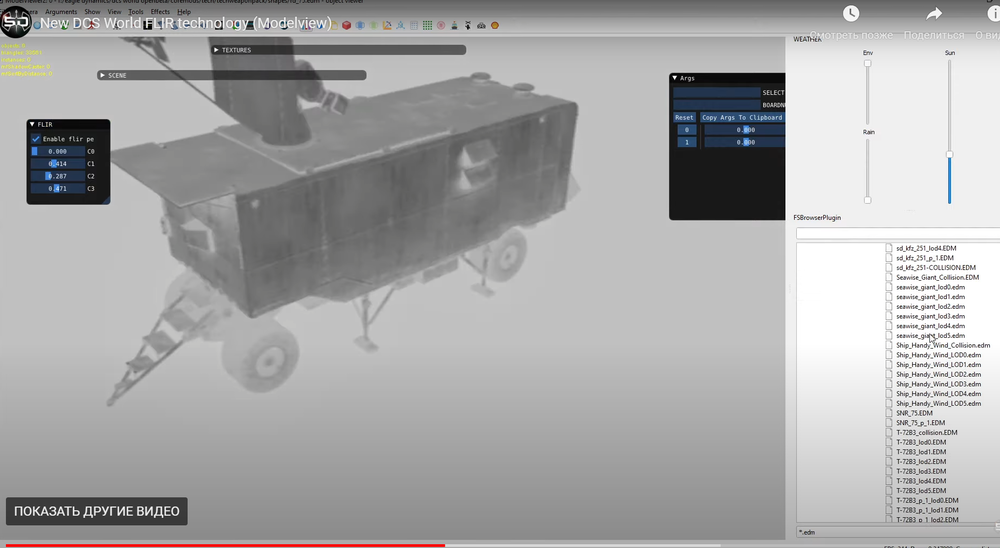Click the orange sphere toolbar icon

(x=495, y=26)
